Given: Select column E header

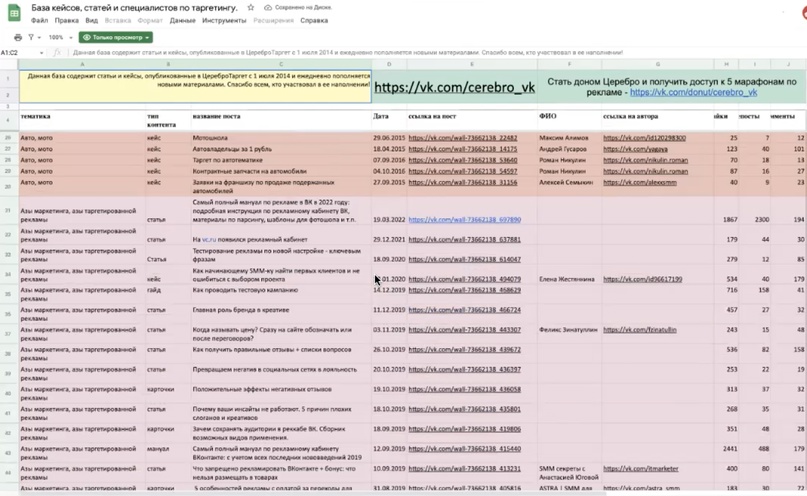Looking at the screenshot, I should pos(472,64).
